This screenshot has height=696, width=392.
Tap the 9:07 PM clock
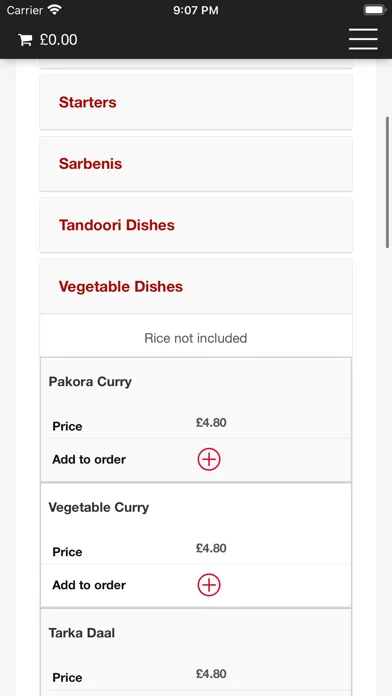coord(196,10)
